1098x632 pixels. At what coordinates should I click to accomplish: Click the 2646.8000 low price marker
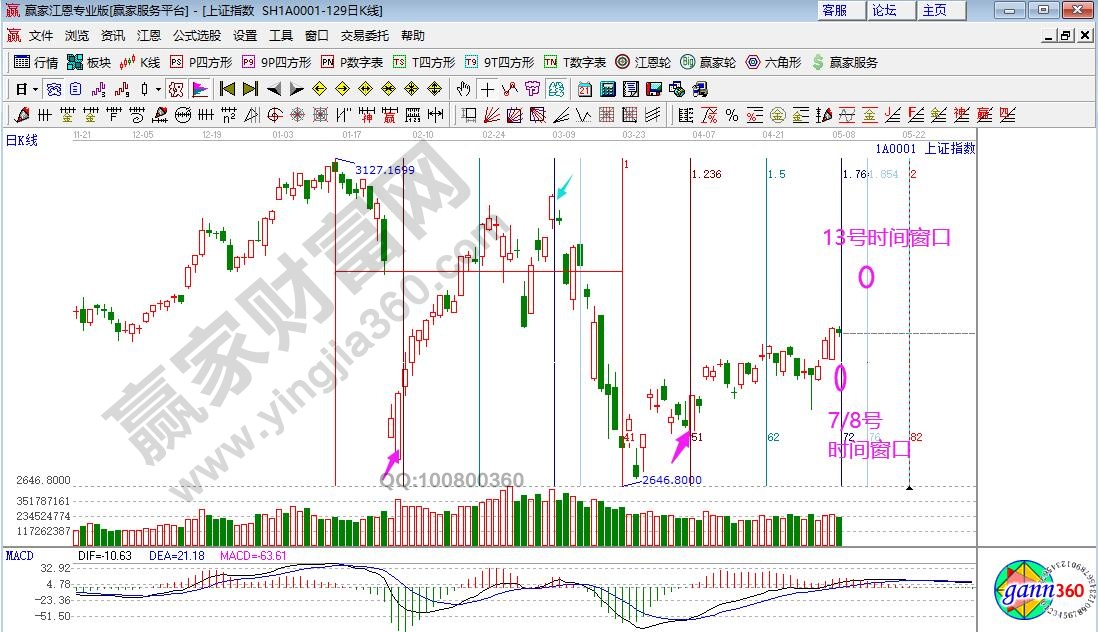pos(671,480)
